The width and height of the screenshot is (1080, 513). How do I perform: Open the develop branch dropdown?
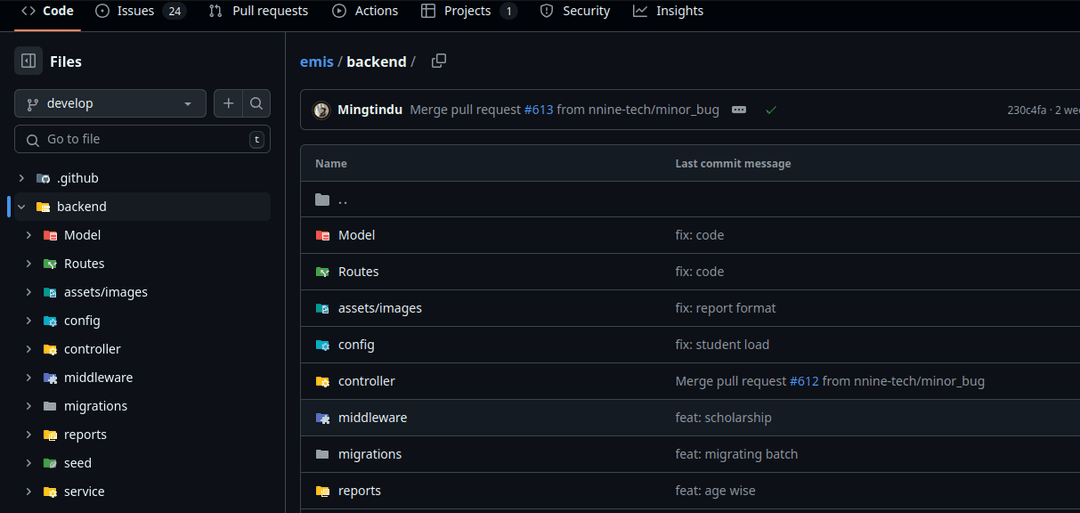[110, 103]
